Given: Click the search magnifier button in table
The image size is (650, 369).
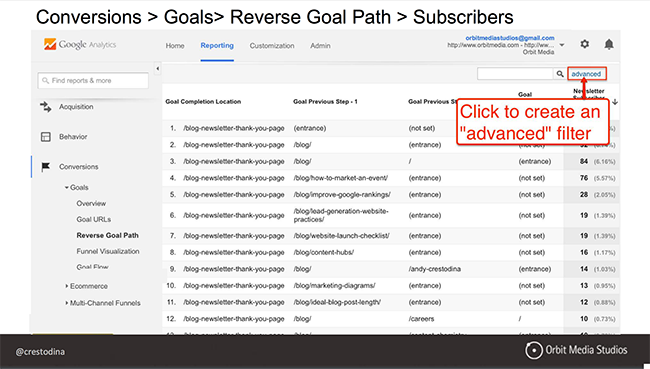Looking at the screenshot, I should (x=560, y=74).
